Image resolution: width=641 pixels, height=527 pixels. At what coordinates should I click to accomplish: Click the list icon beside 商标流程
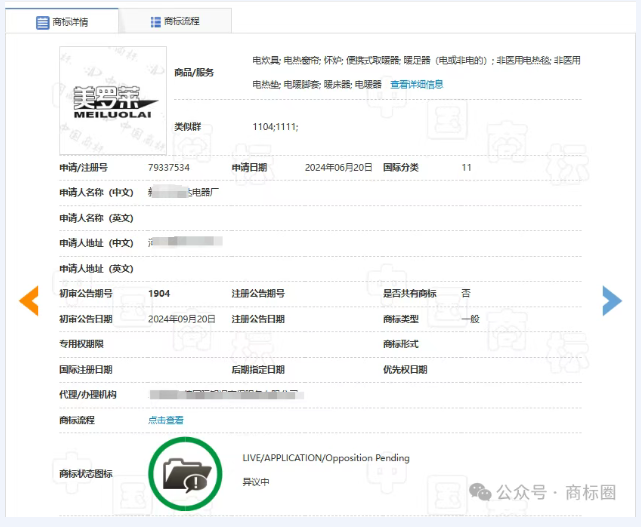point(155,22)
